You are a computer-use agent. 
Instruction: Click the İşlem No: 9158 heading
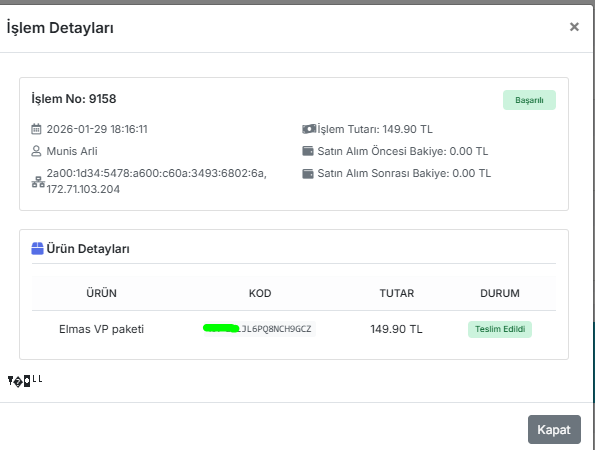click(x=74, y=99)
